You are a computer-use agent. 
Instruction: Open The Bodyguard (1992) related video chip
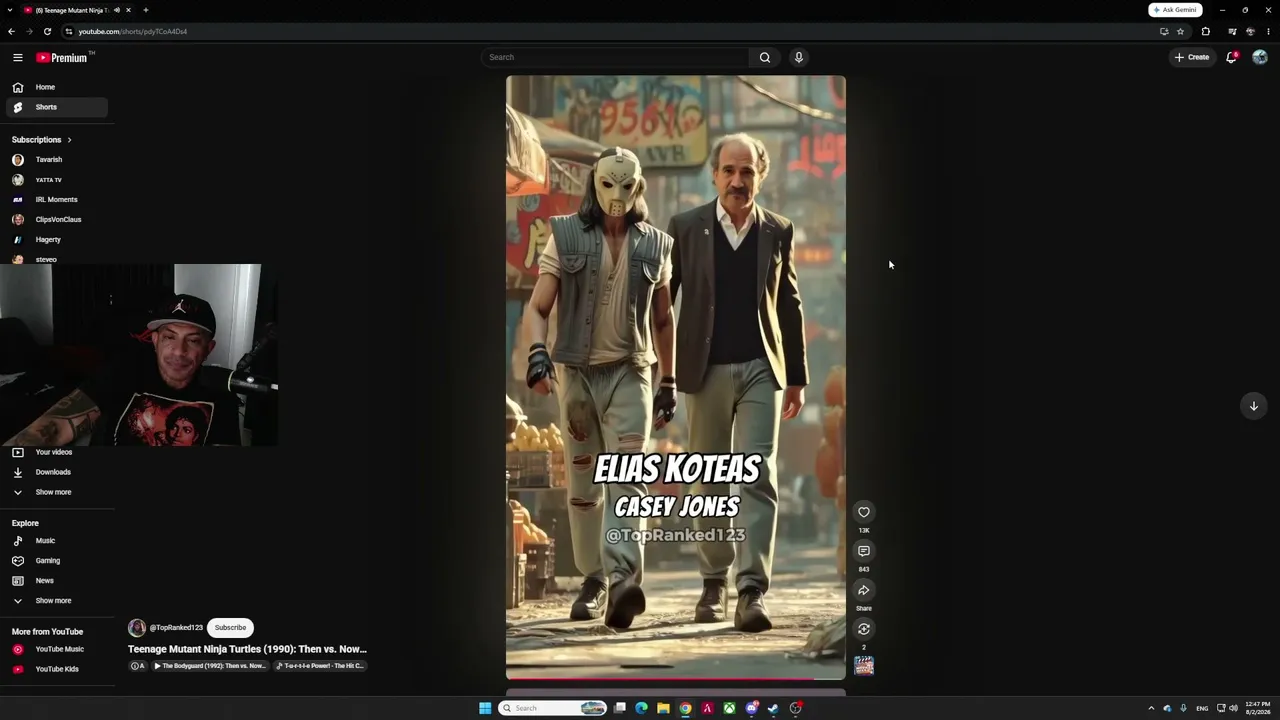click(209, 666)
